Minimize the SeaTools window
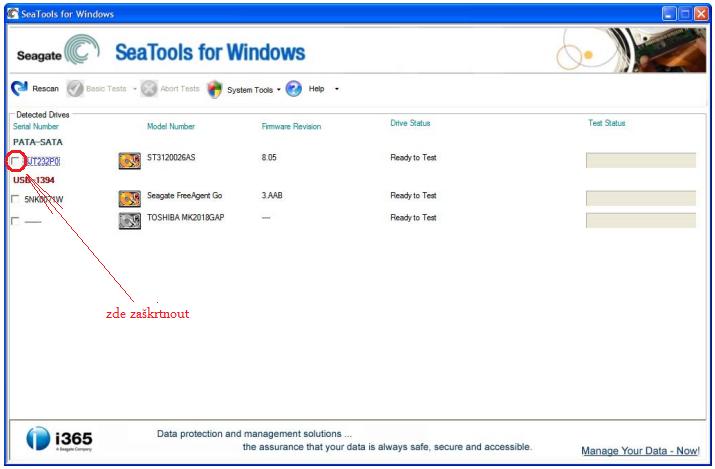Screen dimensions: 715x469 click(x=669, y=14)
